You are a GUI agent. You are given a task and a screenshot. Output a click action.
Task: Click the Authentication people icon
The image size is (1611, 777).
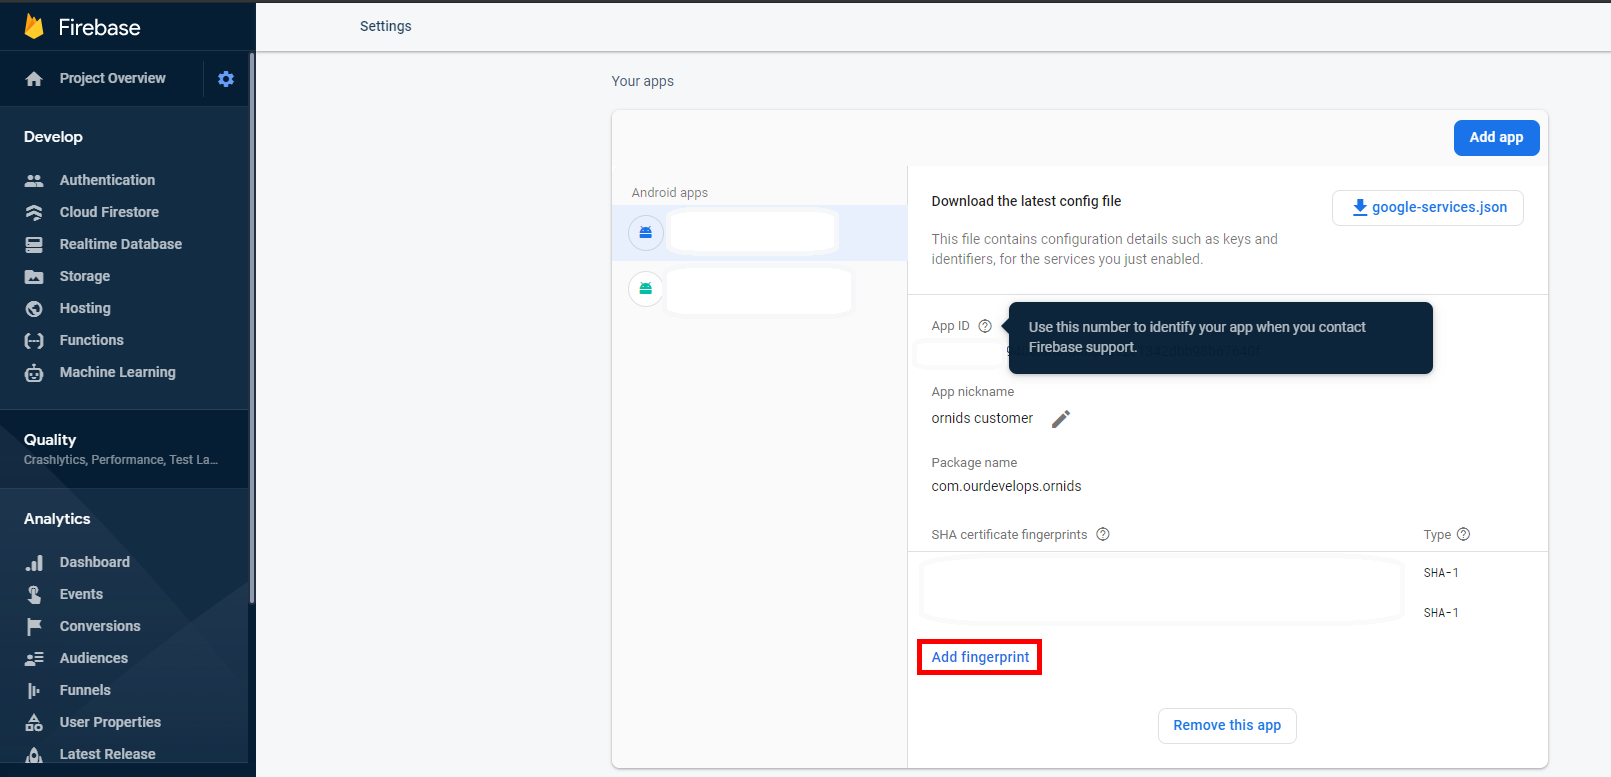click(34, 181)
